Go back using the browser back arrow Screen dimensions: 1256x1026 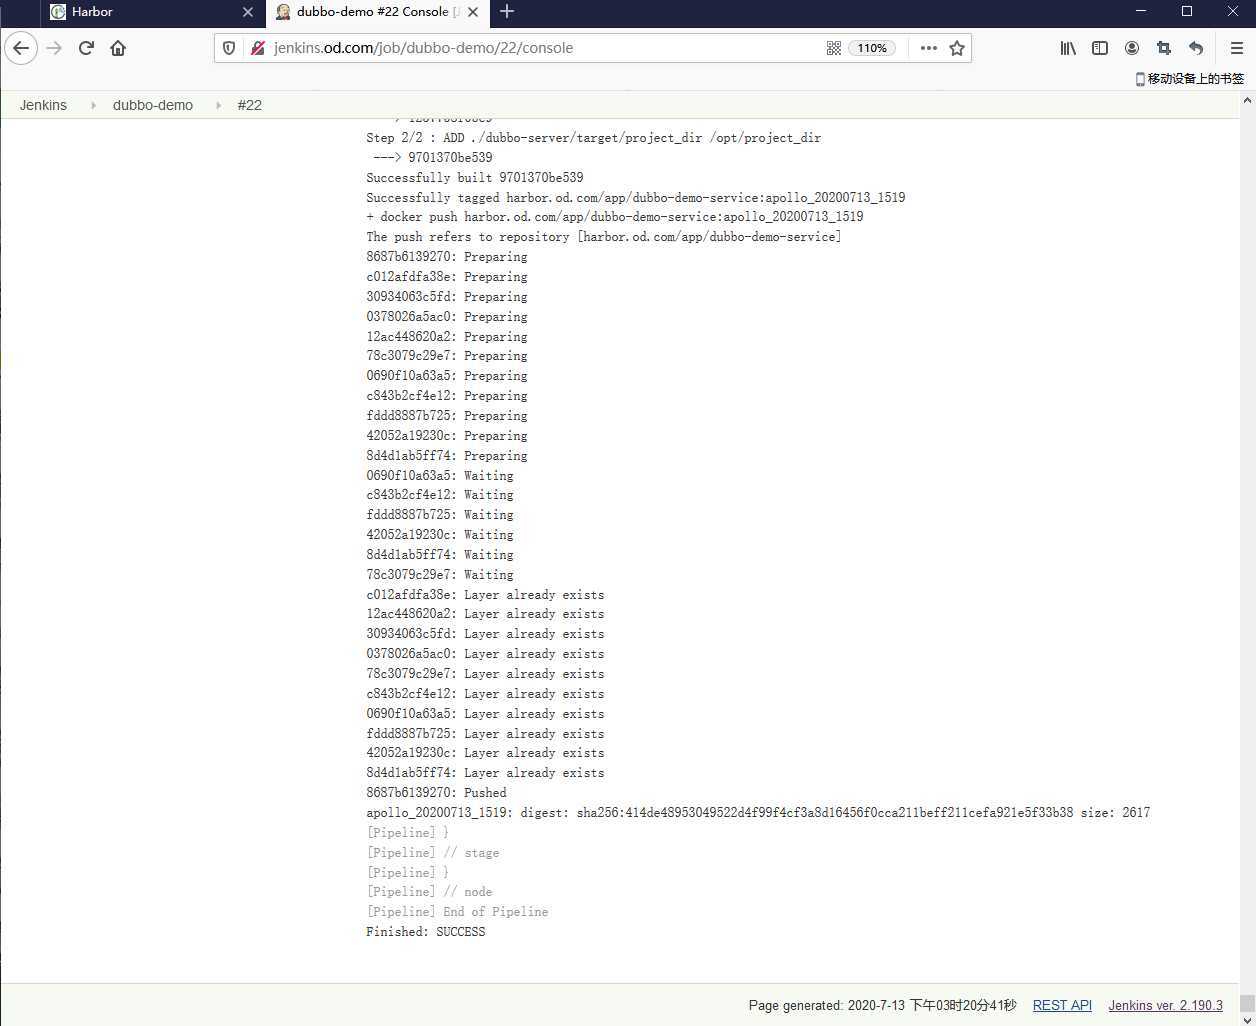(21, 48)
